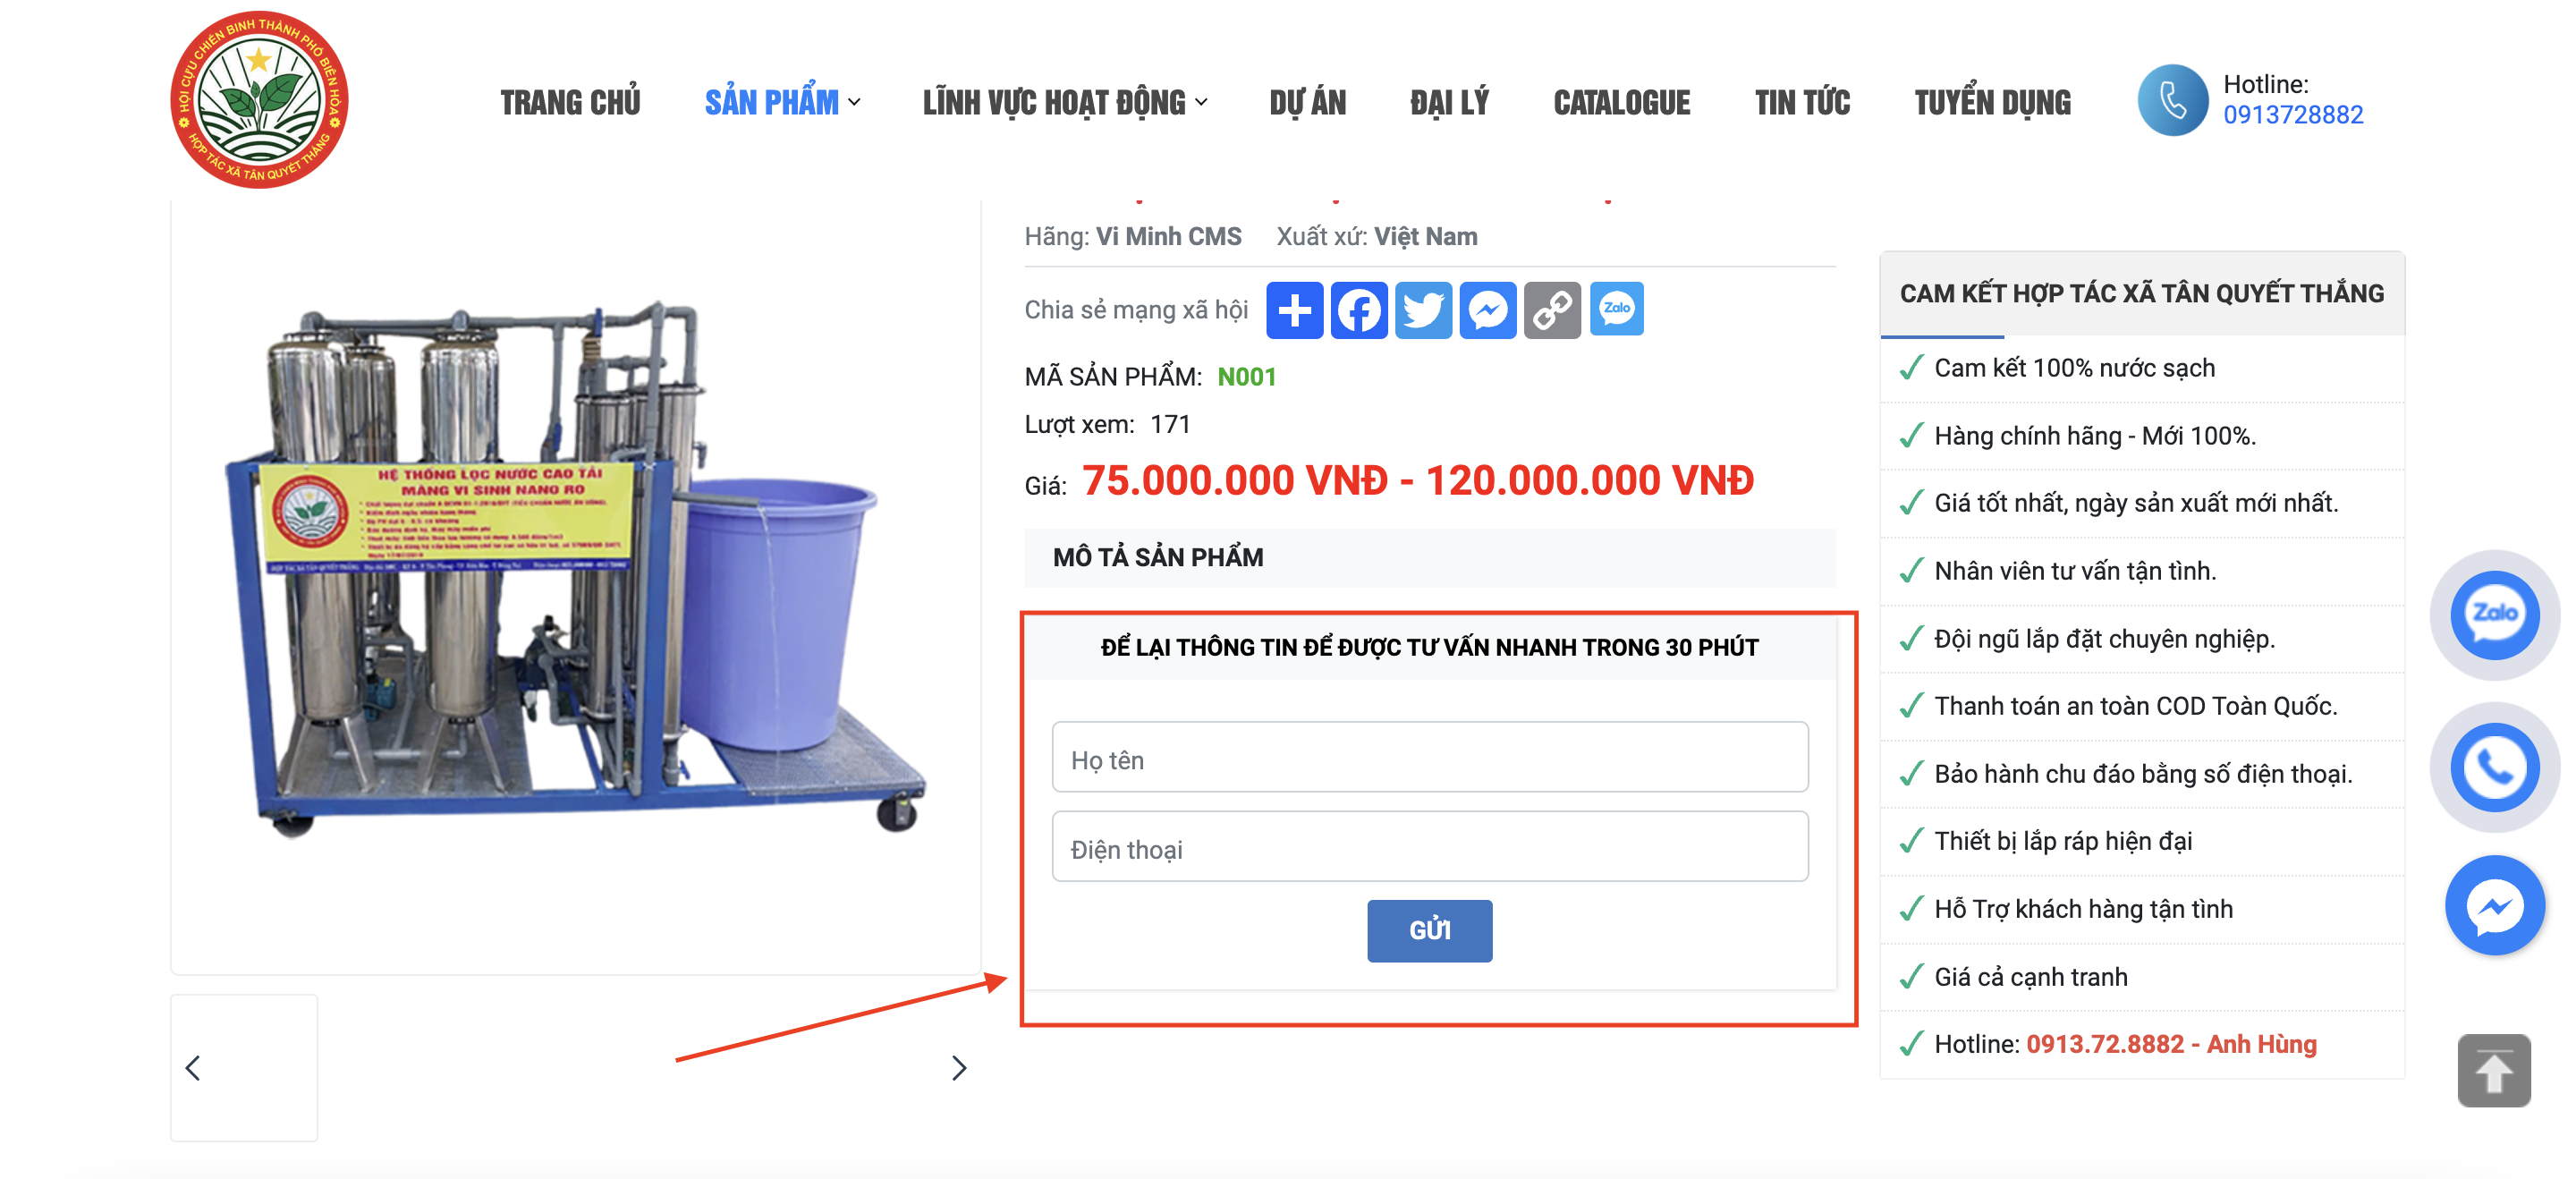Focus the Họ tên input field
2576x1179 pixels.
pyautogui.click(x=1429, y=757)
